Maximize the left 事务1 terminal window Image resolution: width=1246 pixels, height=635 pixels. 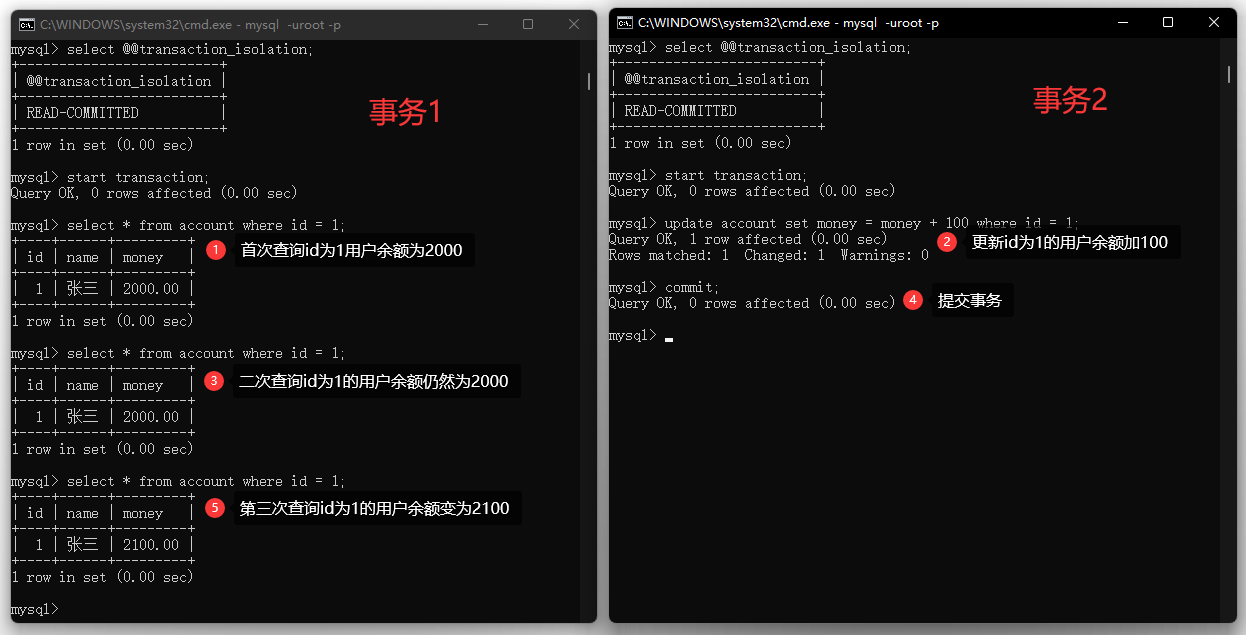528,24
